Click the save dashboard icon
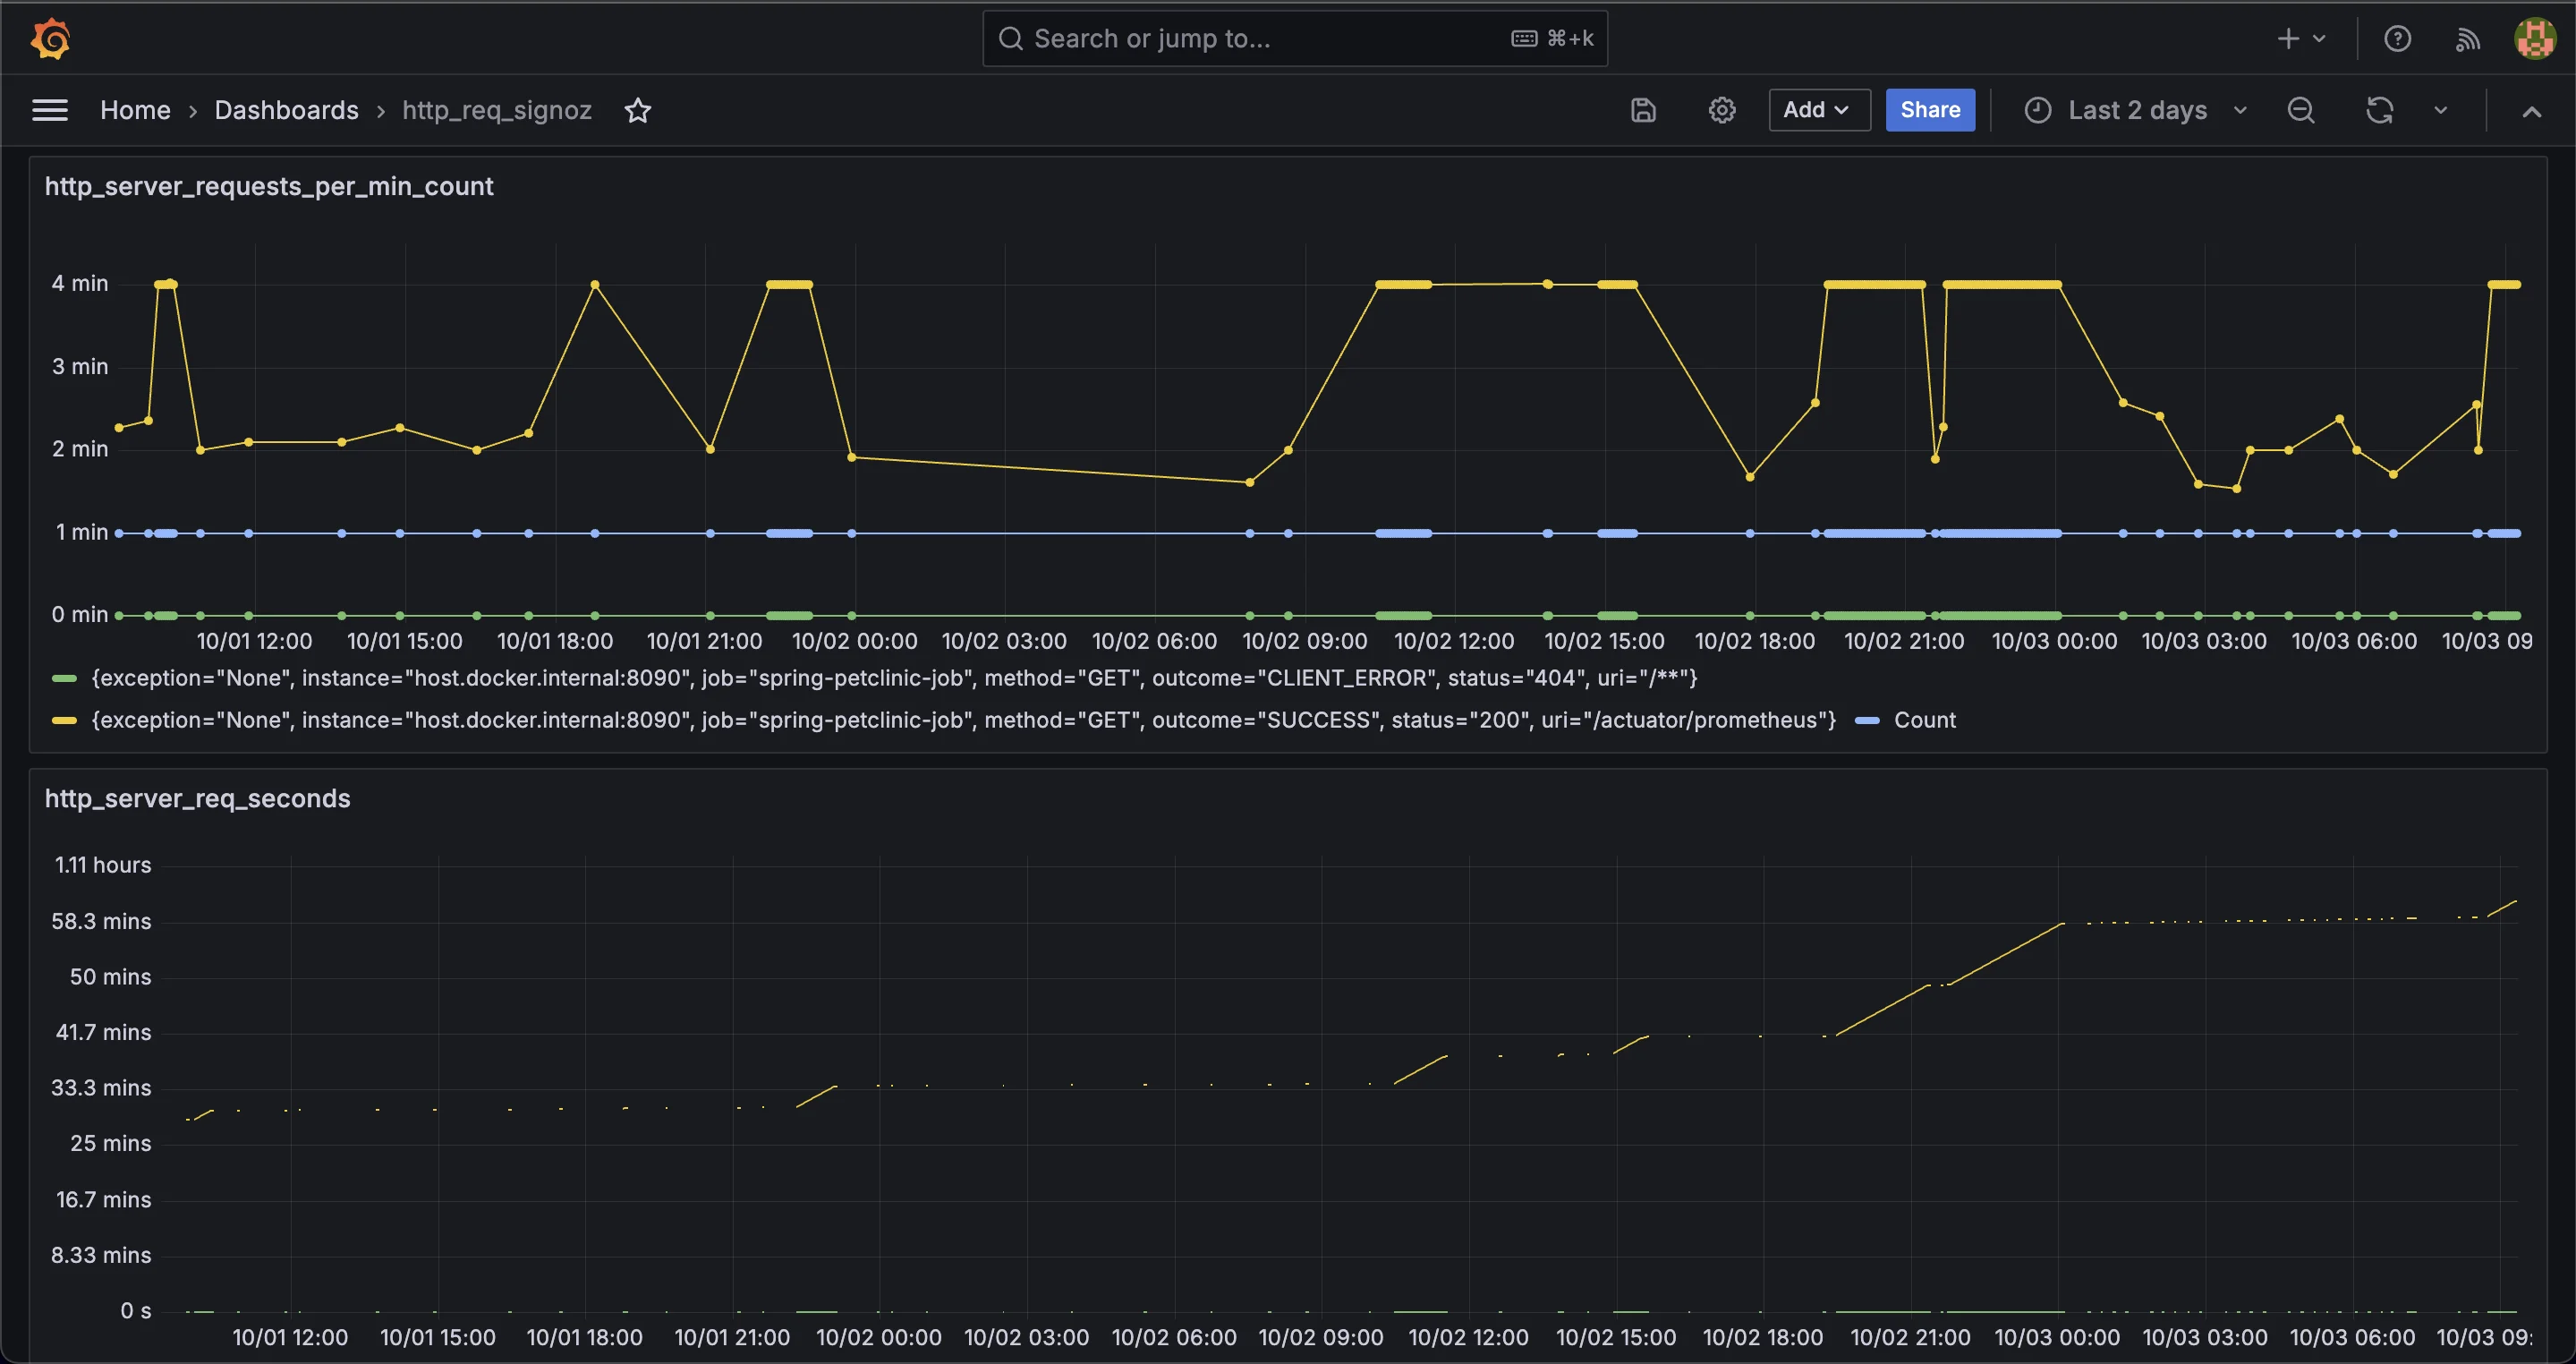This screenshot has height=1364, width=2576. (x=1643, y=110)
